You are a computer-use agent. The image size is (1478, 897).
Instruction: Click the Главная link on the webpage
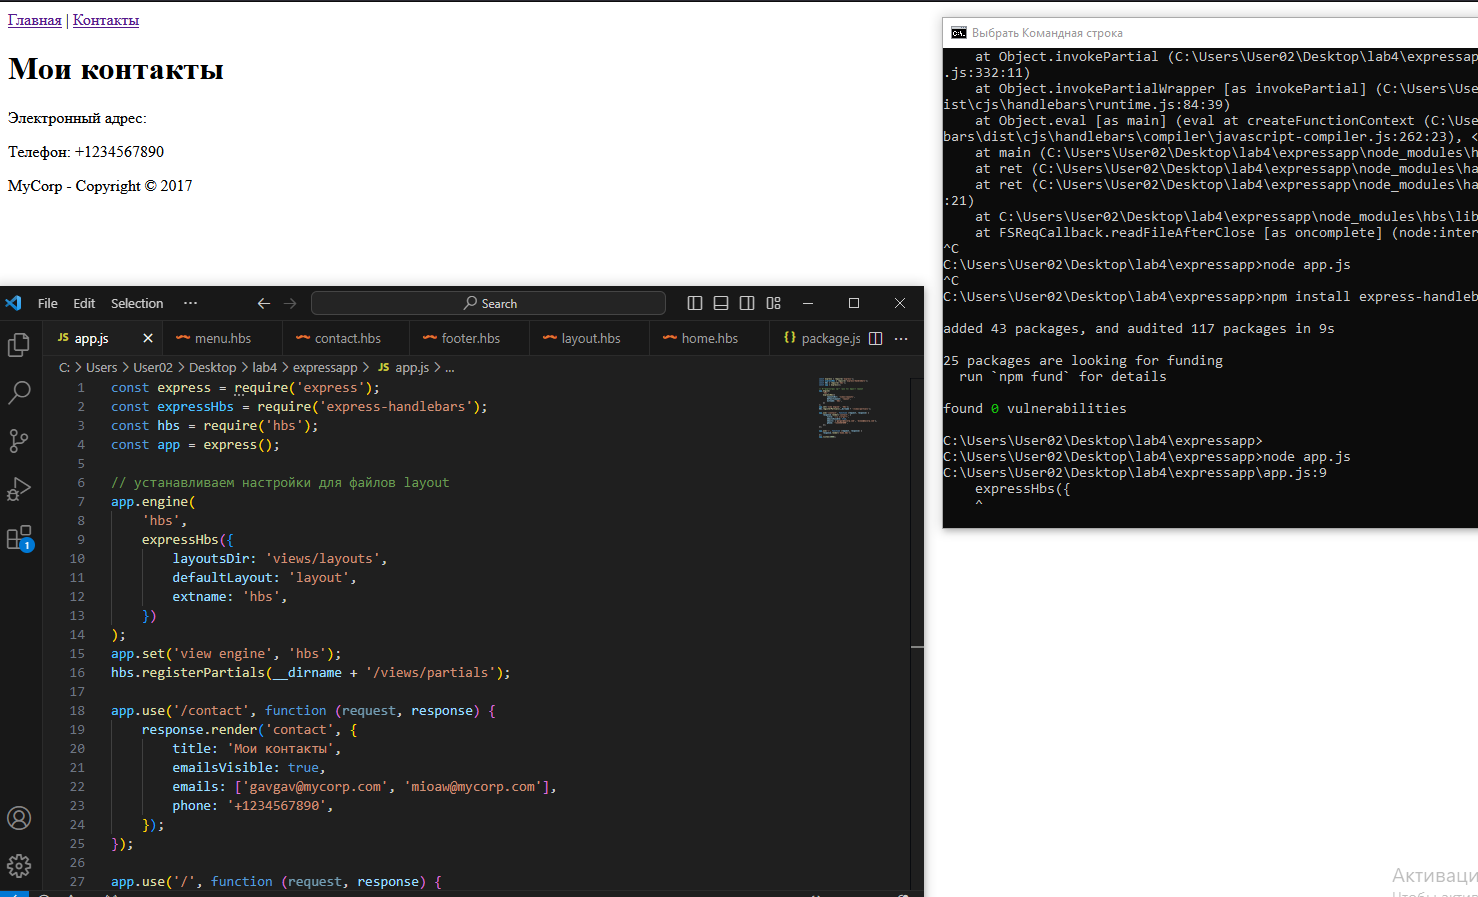pyautogui.click(x=35, y=20)
